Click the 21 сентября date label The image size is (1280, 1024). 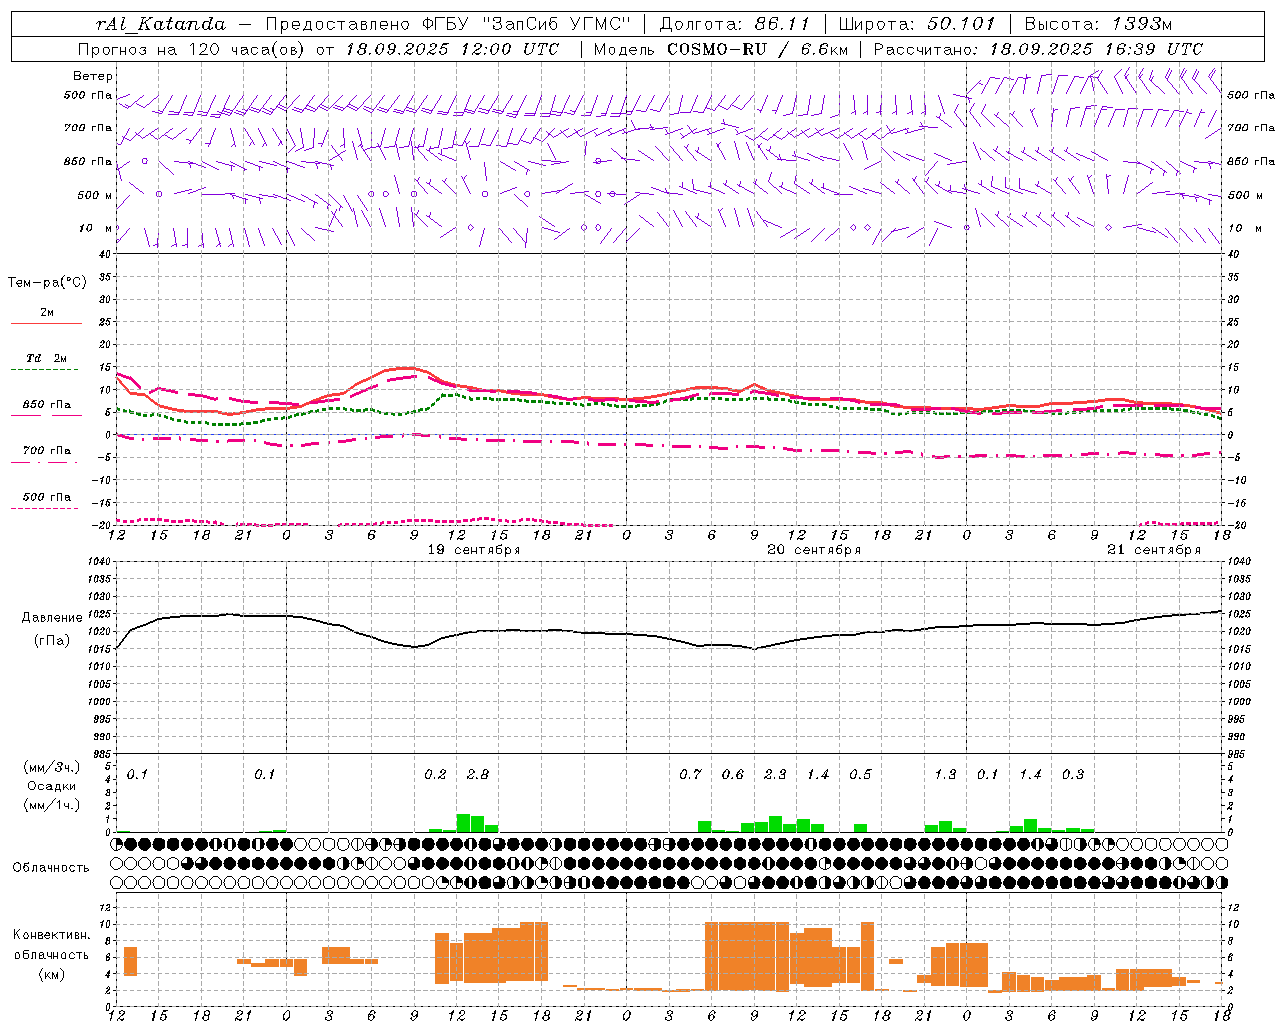1154,550
